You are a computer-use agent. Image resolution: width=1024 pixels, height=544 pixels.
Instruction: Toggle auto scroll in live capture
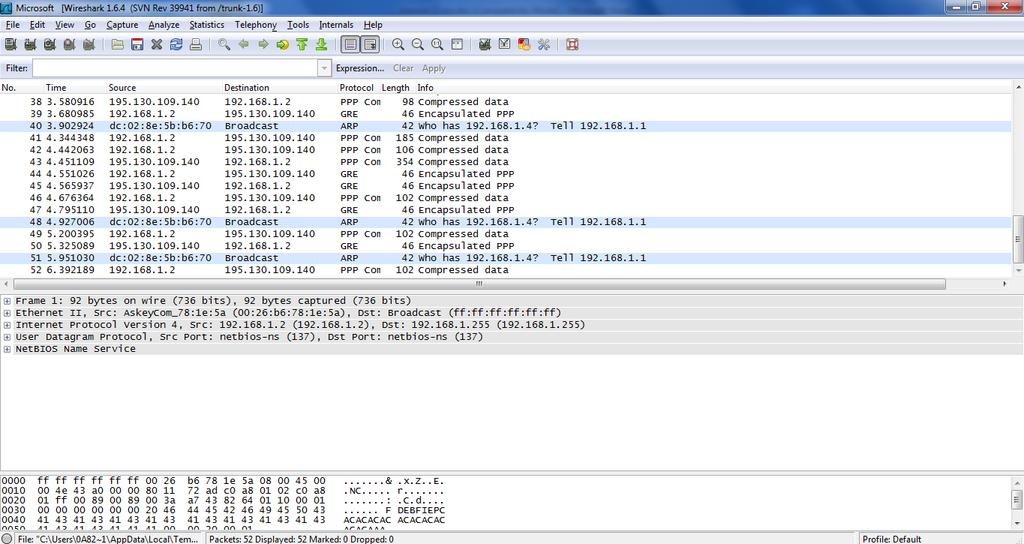tap(370, 44)
